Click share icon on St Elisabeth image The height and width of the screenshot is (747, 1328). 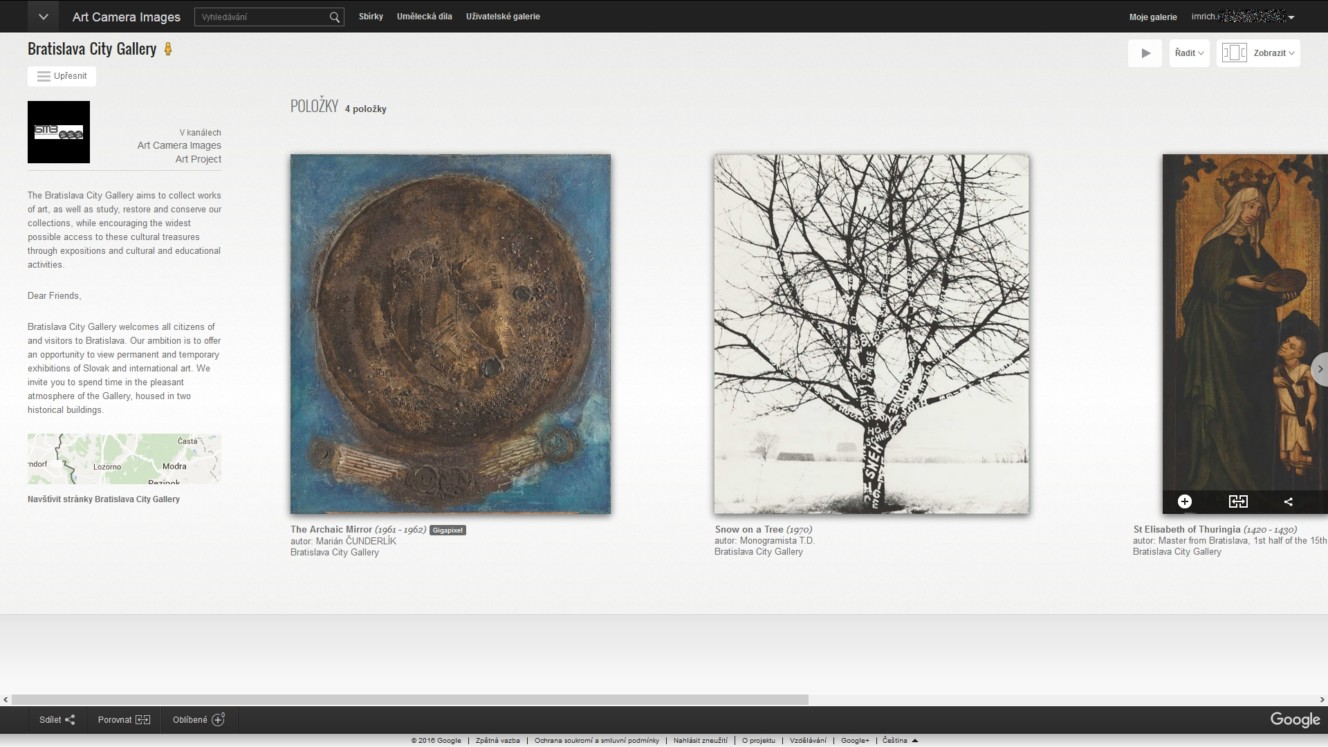coord(1288,502)
